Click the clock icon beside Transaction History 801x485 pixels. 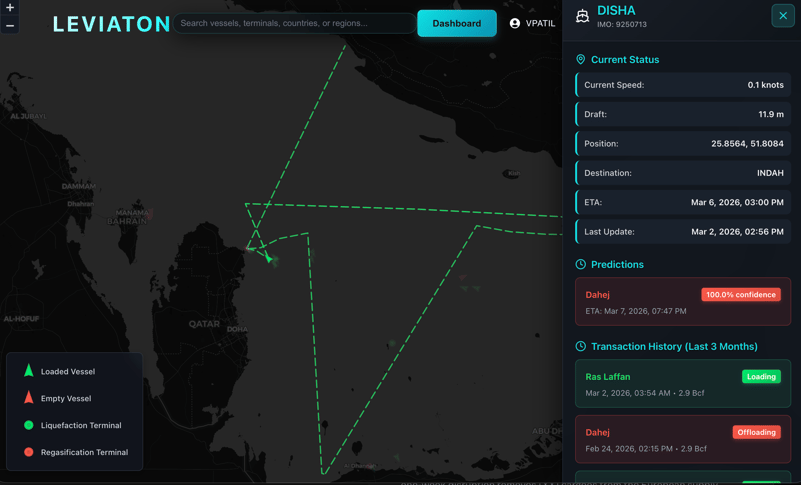(581, 347)
